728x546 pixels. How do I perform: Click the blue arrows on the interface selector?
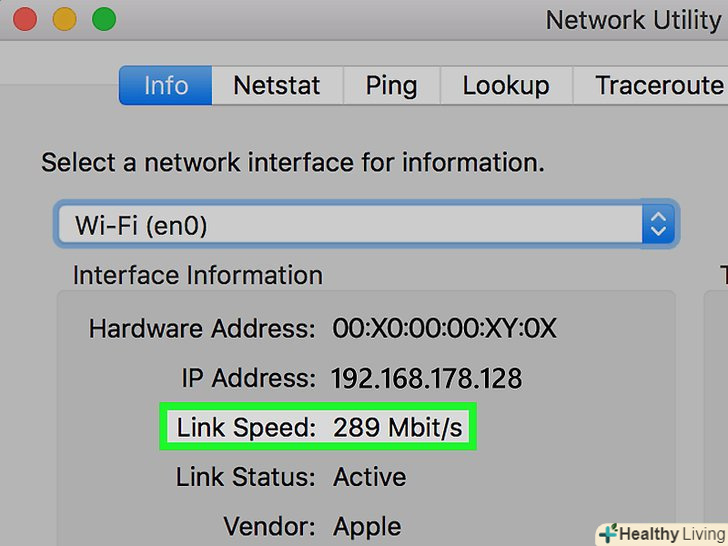coord(657,226)
